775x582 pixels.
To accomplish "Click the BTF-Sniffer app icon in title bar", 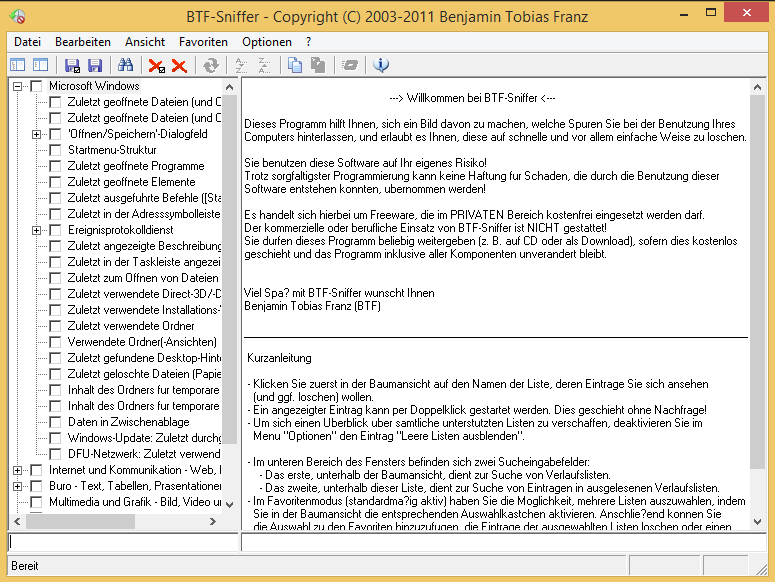I will tap(17, 17).
